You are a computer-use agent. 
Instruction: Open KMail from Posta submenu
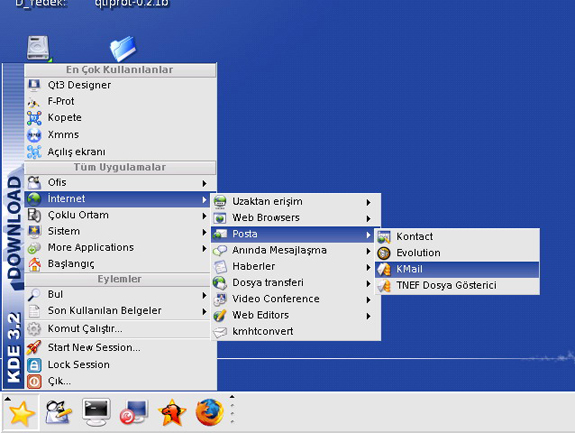click(x=457, y=269)
